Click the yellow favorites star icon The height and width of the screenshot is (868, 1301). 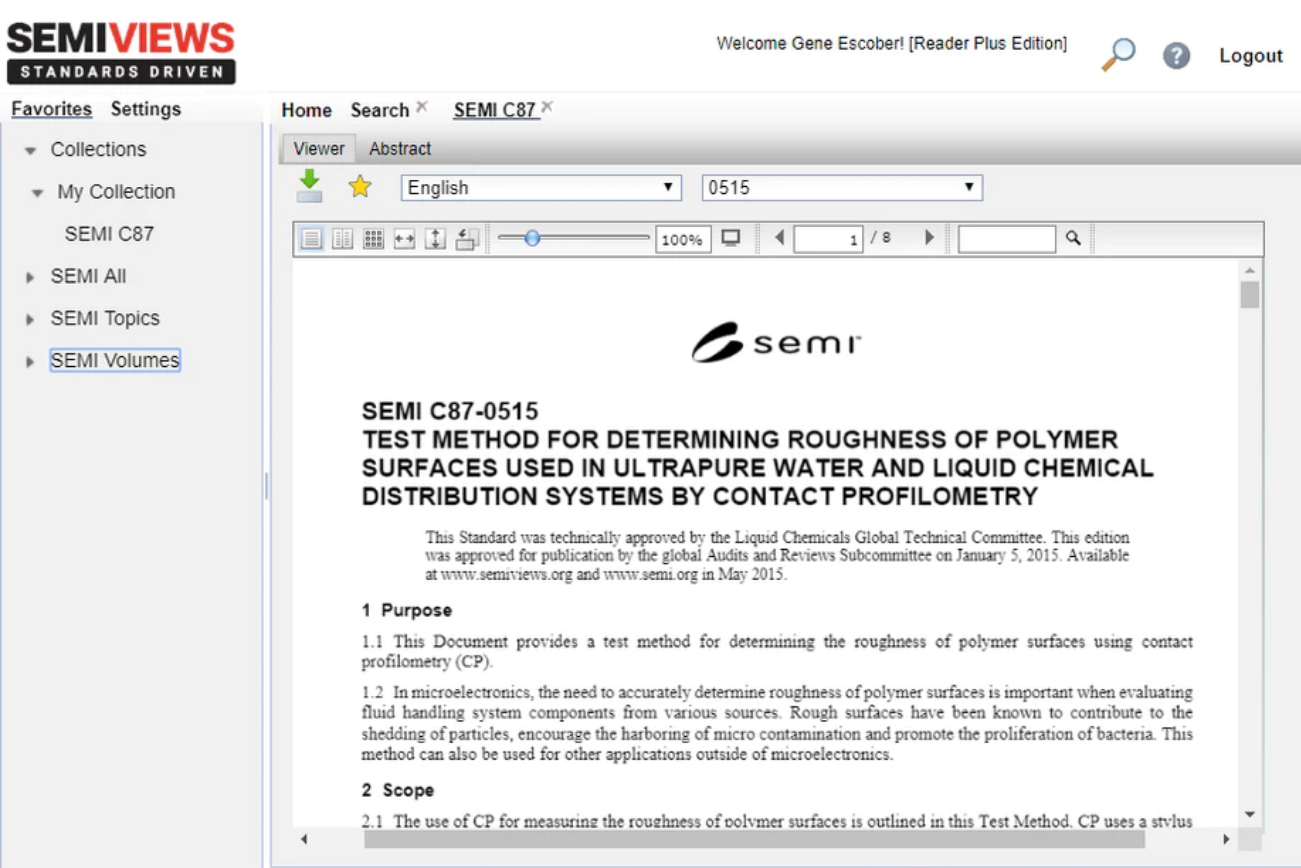360,187
